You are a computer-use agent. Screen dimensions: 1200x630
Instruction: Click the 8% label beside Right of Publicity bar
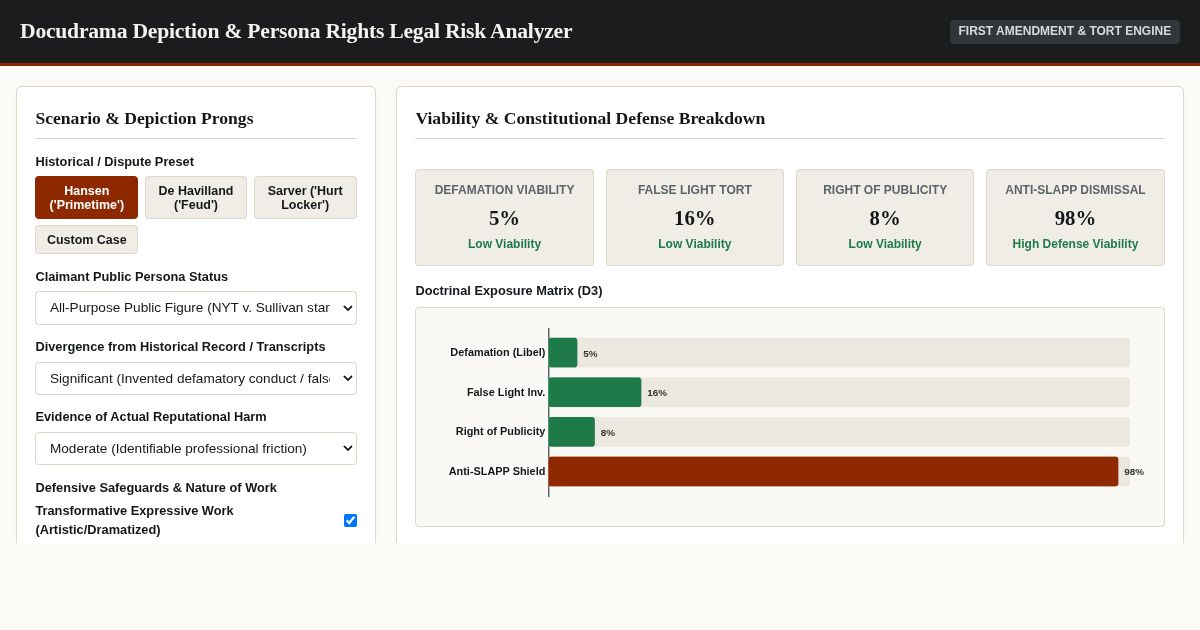[x=608, y=433]
